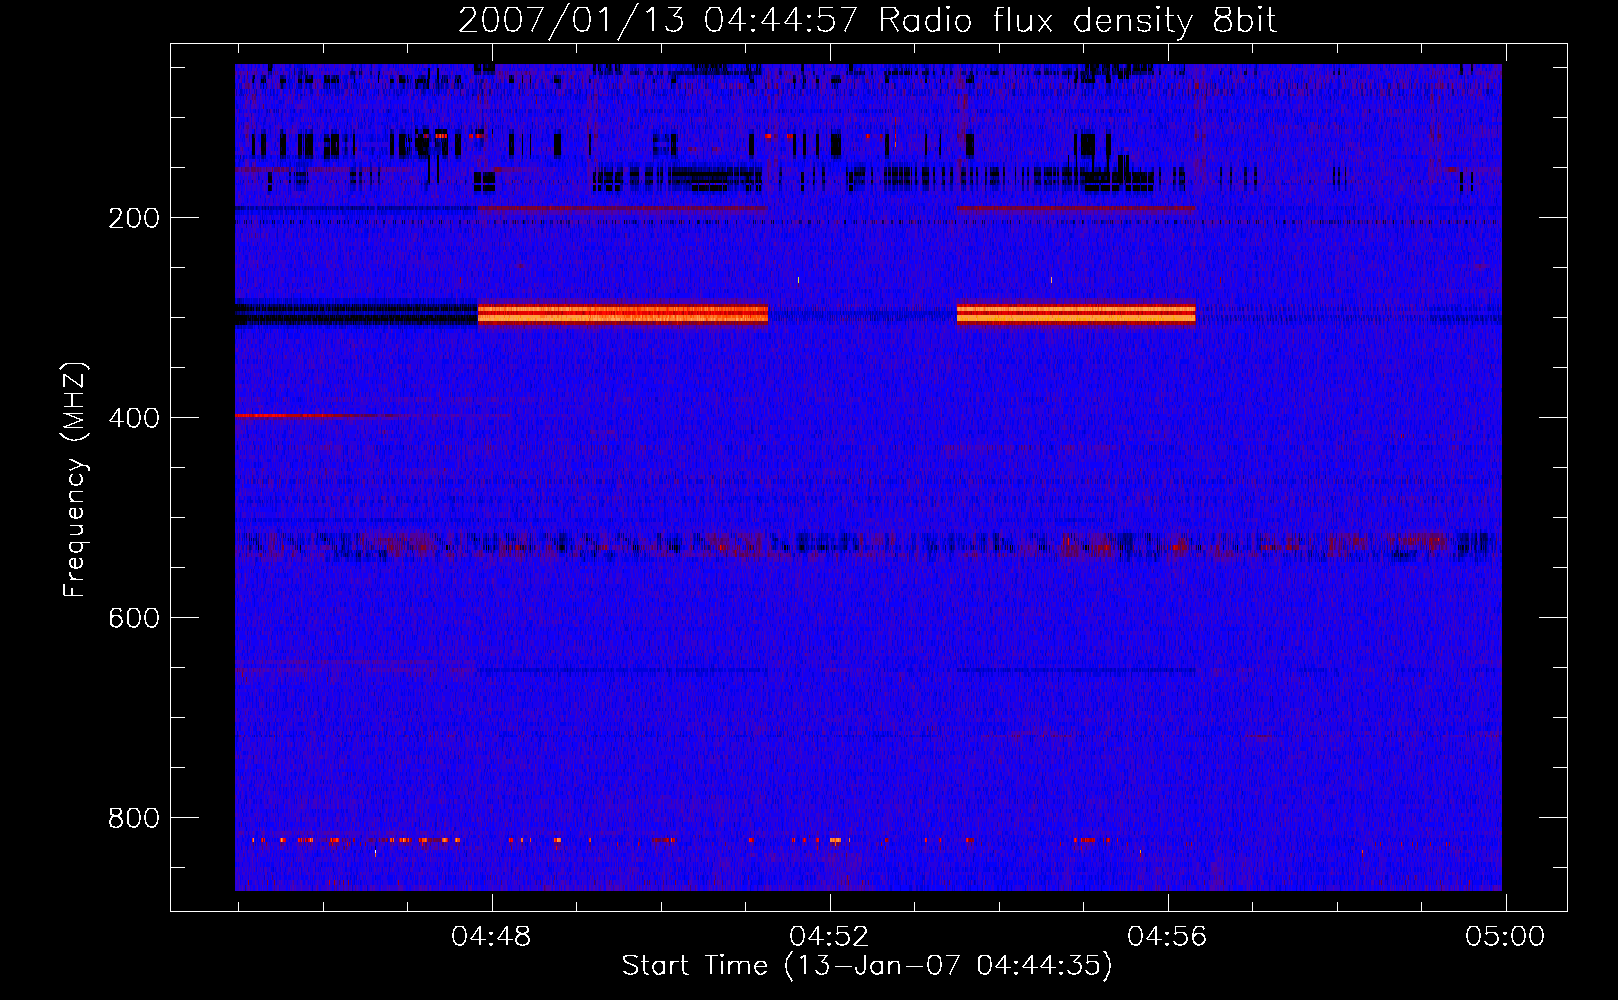Click the 05:00 time tick label
Viewport: 1618px width, 1000px height.
(x=1505, y=937)
